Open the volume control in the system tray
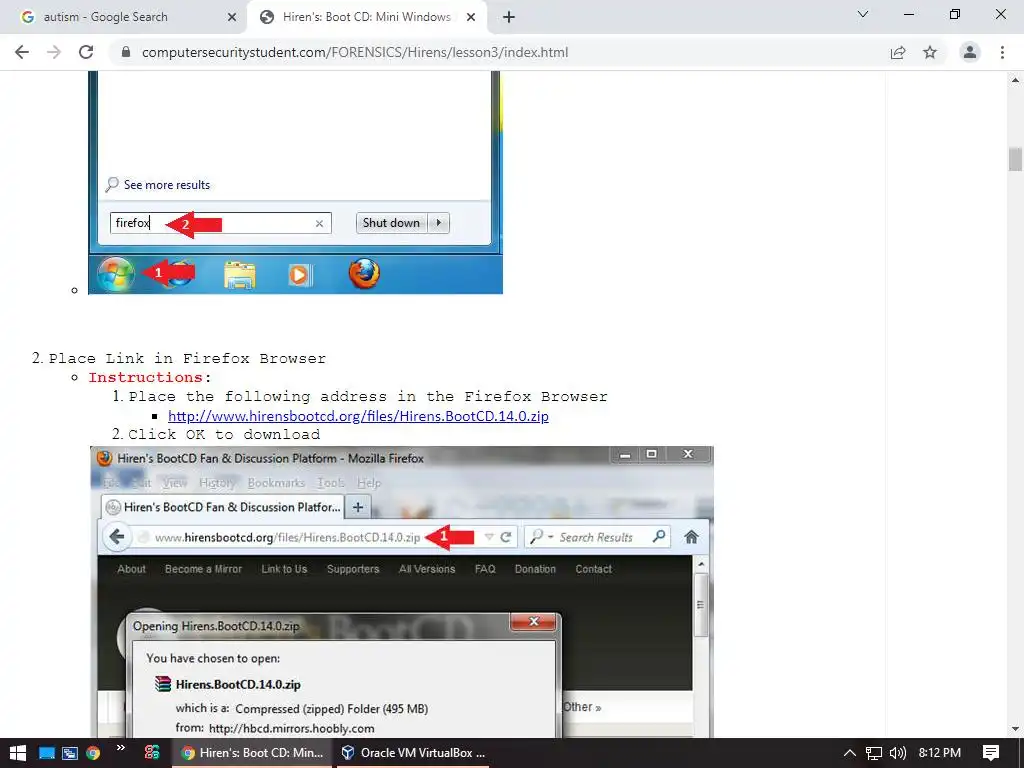This screenshot has height=768, width=1024. point(898,753)
